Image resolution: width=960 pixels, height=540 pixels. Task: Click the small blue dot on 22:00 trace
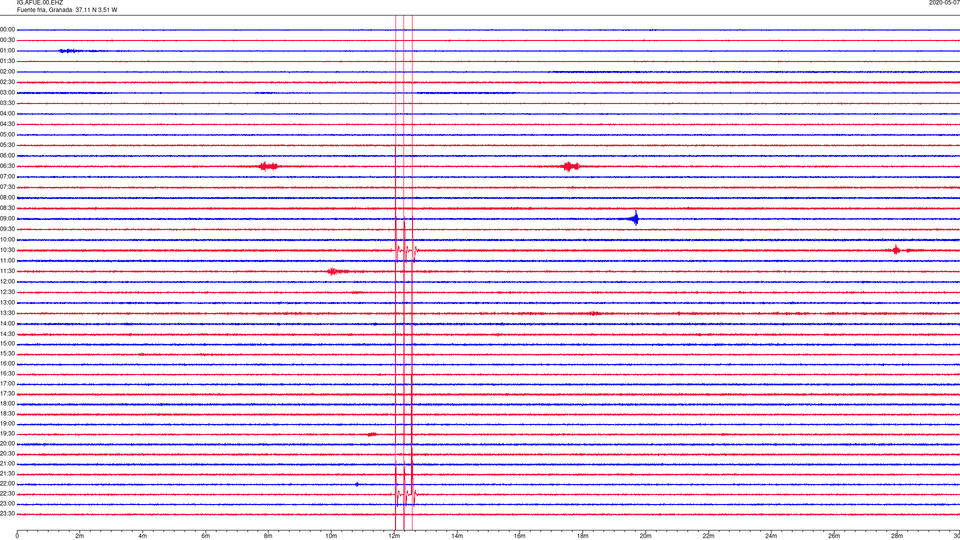(x=357, y=484)
